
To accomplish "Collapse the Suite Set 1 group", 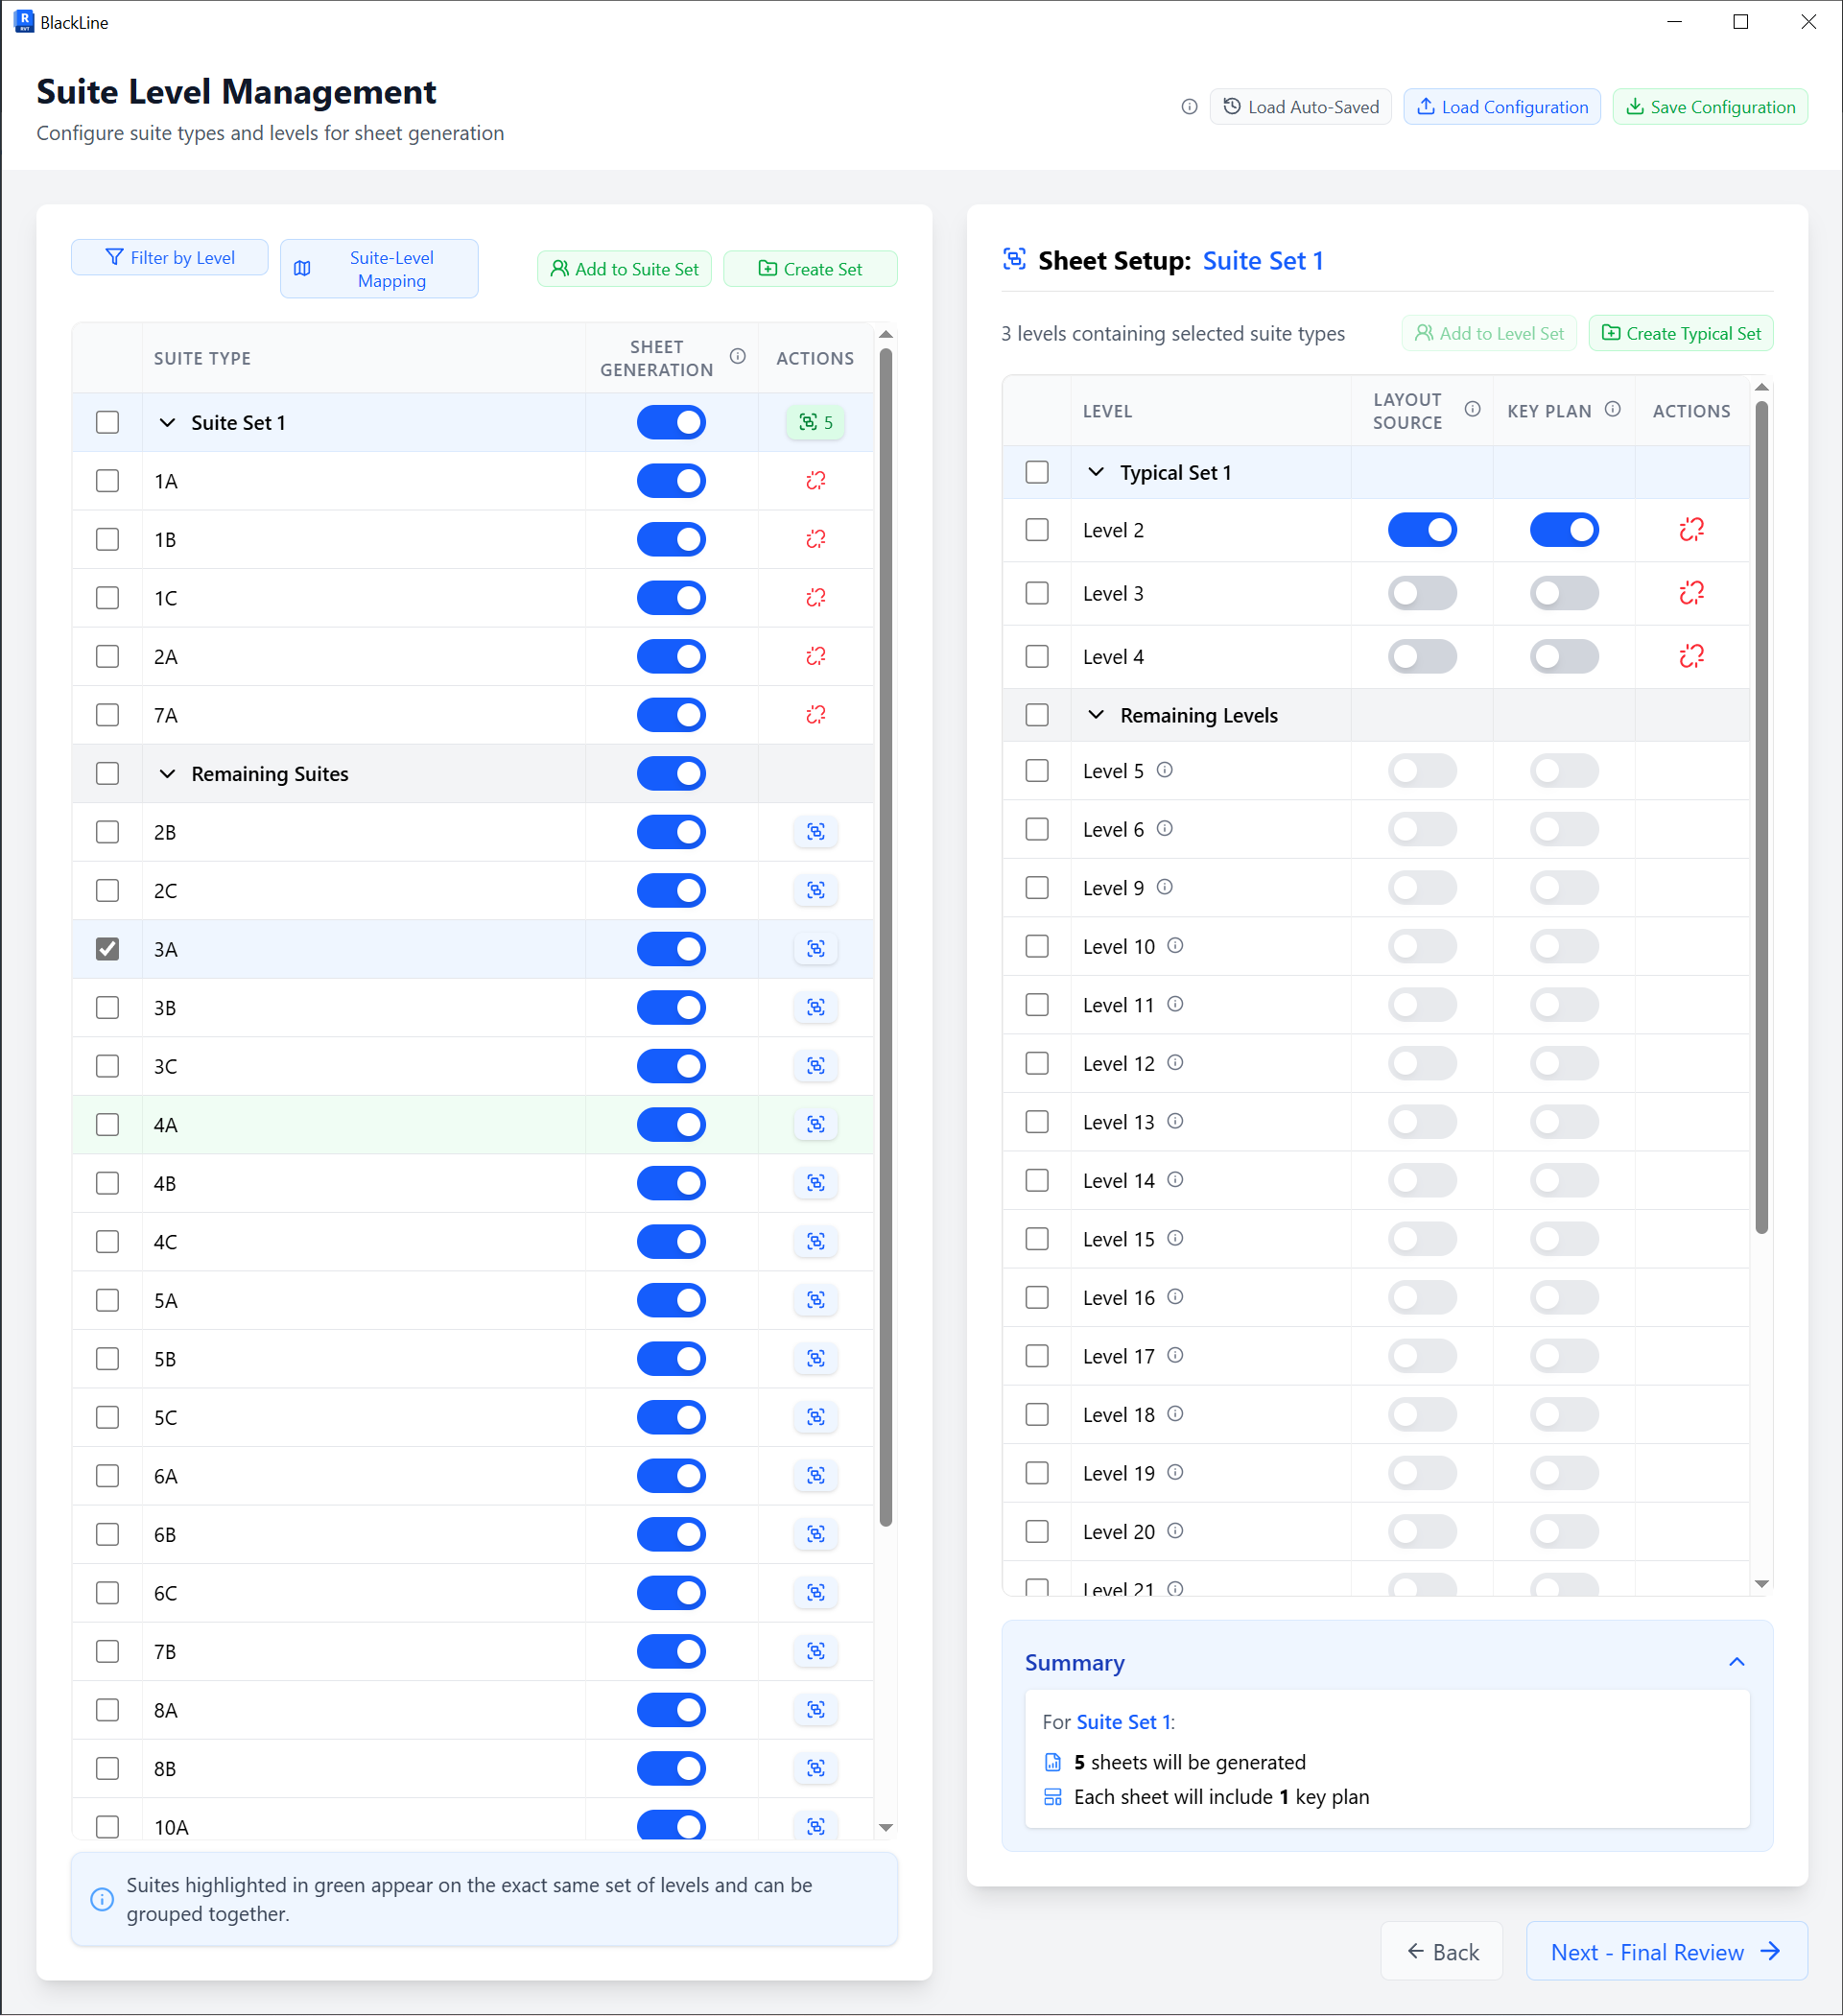I will pos(167,423).
